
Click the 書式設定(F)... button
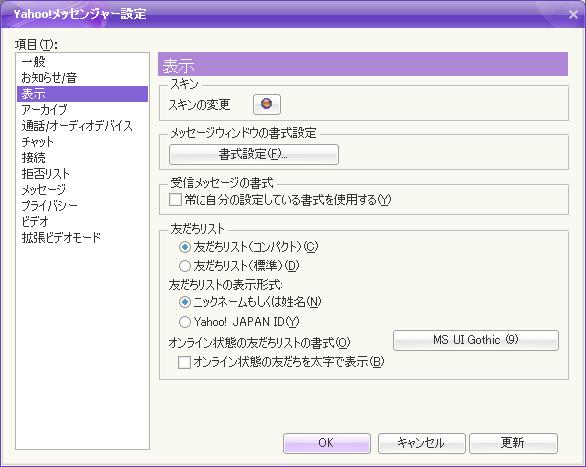click(x=254, y=154)
